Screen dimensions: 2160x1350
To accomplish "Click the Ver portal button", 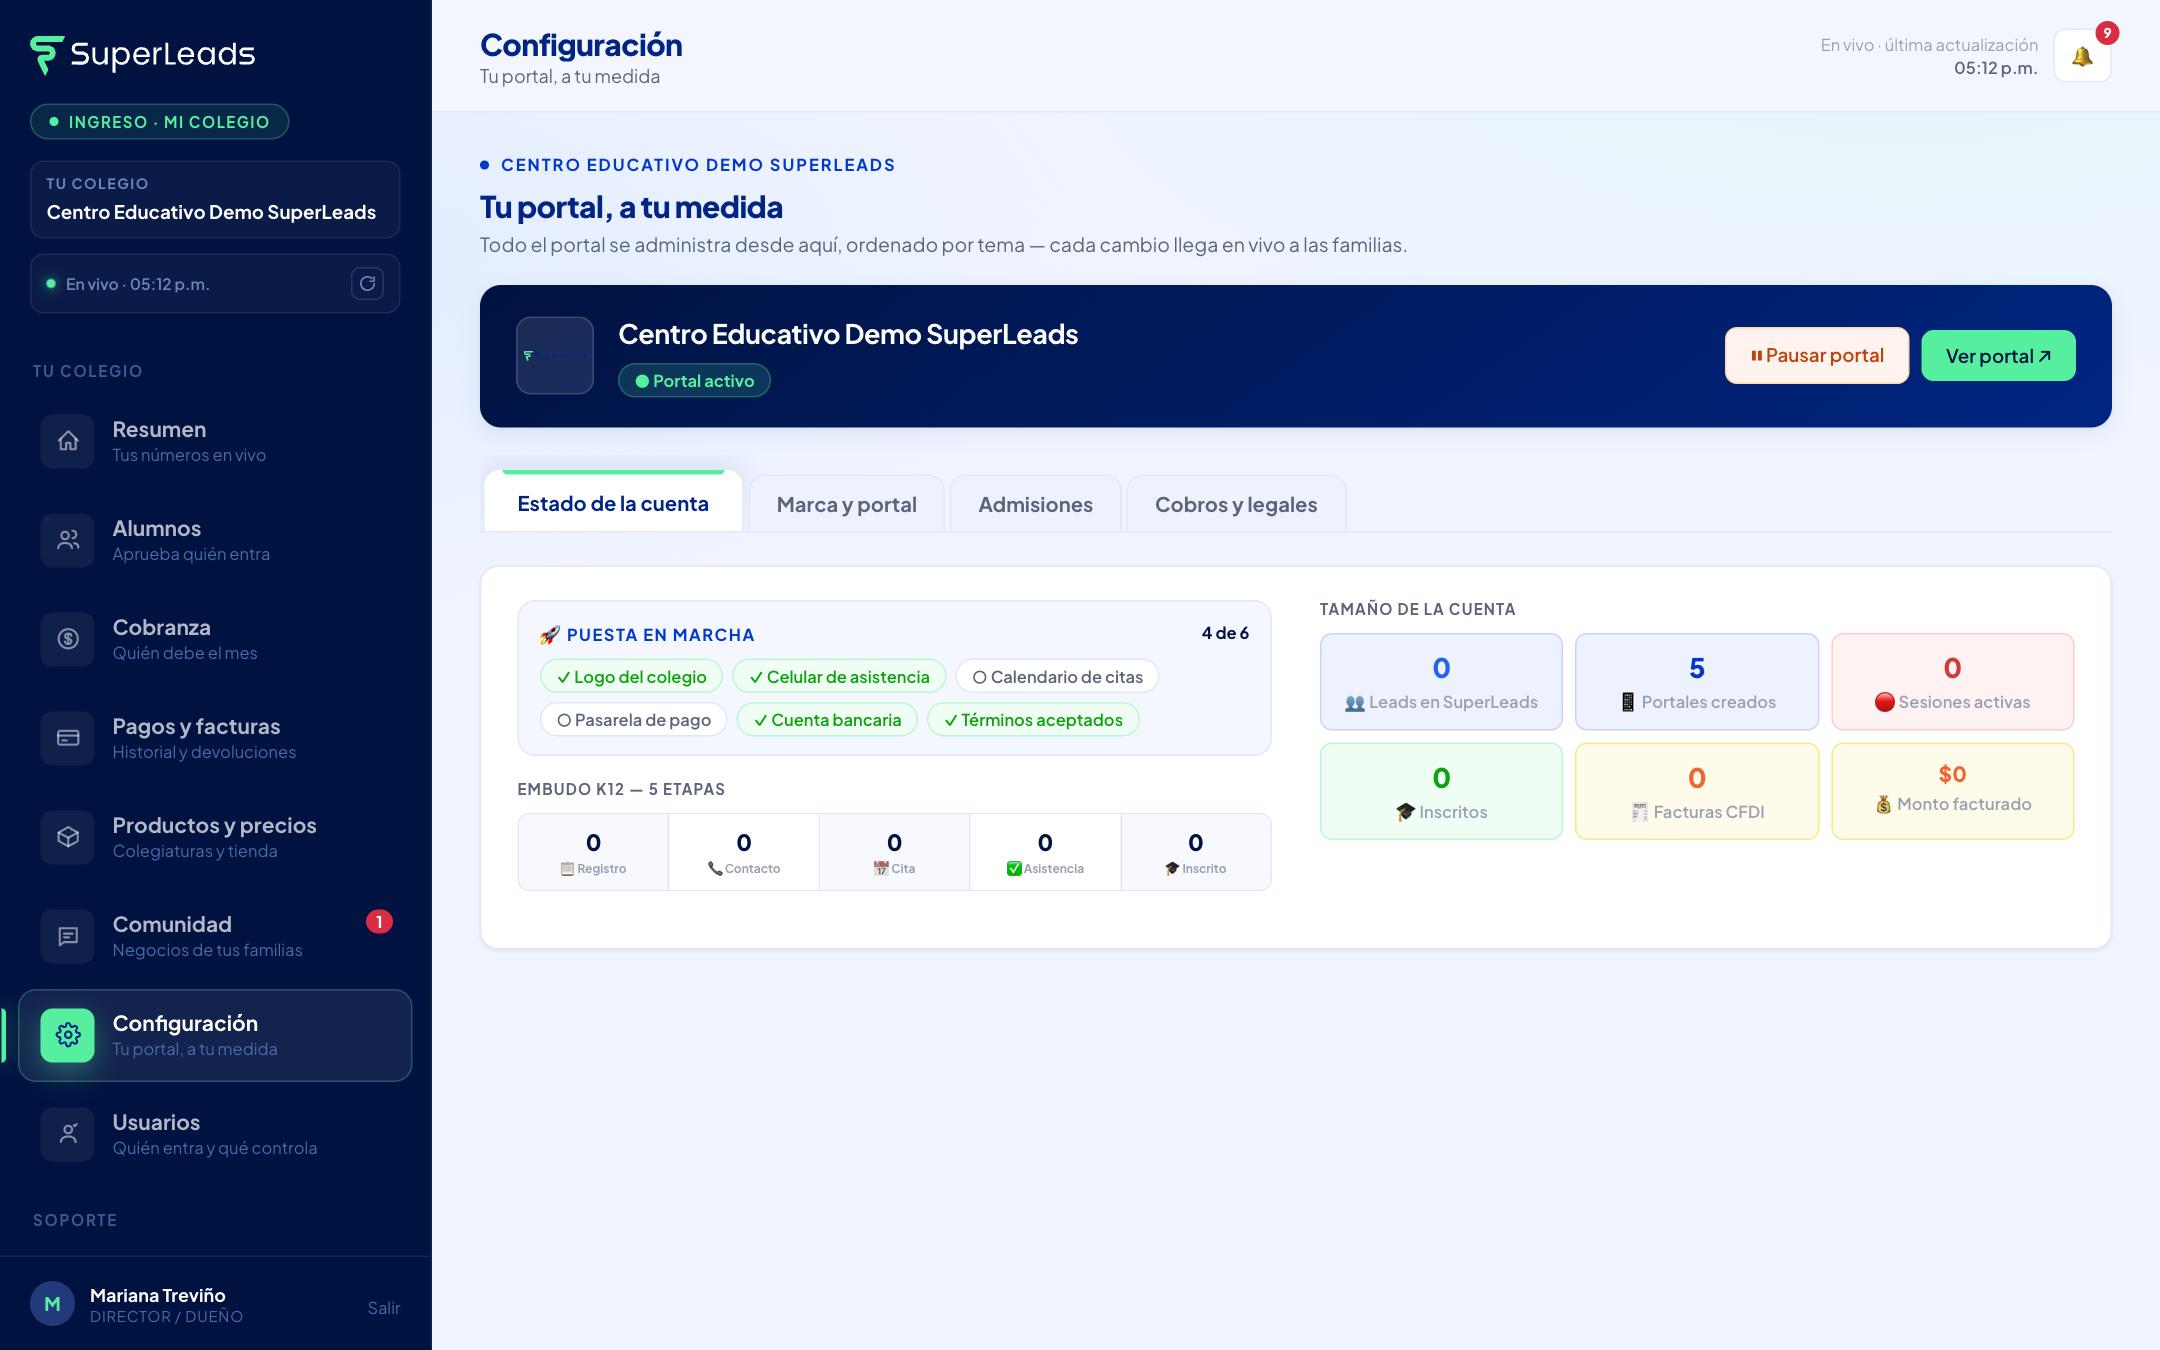I will point(1998,355).
